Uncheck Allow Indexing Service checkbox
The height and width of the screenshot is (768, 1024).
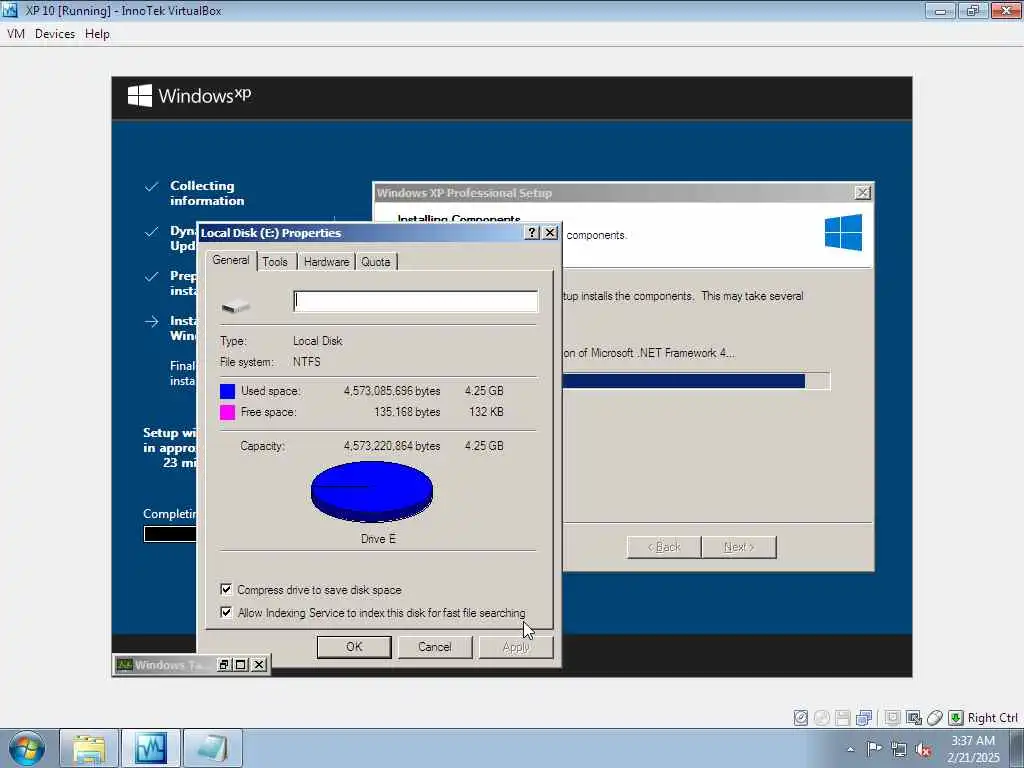[x=226, y=613]
